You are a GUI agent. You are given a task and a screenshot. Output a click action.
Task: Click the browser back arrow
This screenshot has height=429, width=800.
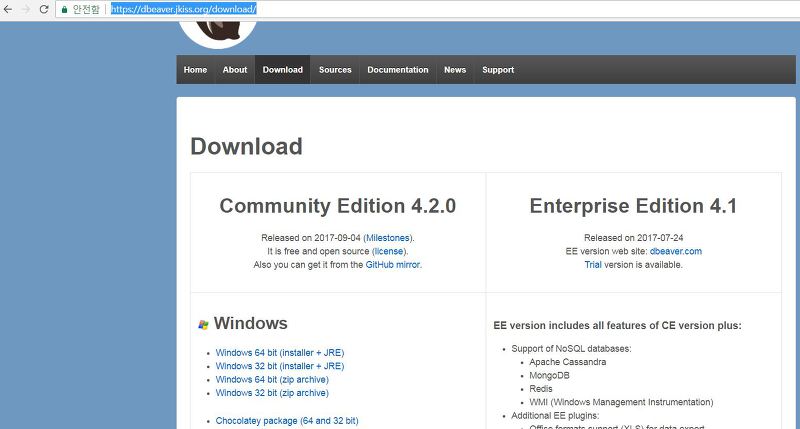[x=8, y=9]
